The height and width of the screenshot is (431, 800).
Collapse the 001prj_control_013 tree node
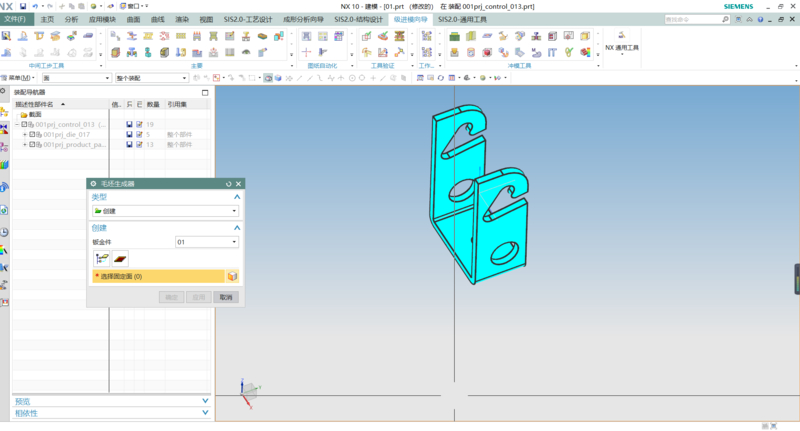pos(17,124)
